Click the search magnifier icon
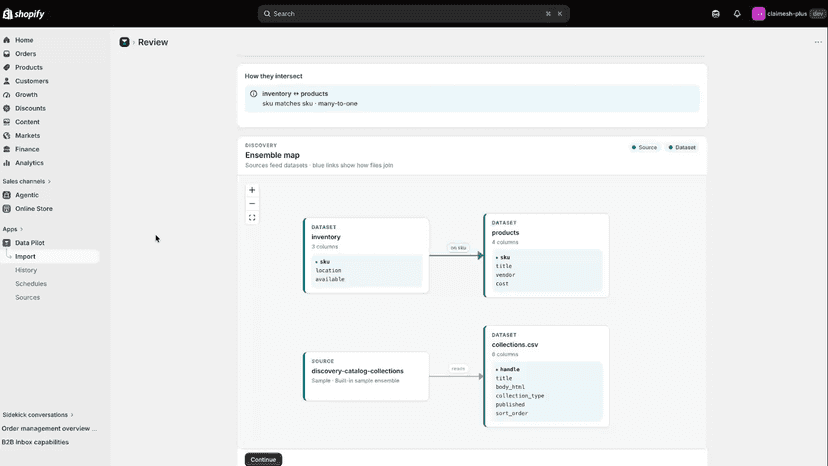This screenshot has width=828, height=466. point(267,14)
